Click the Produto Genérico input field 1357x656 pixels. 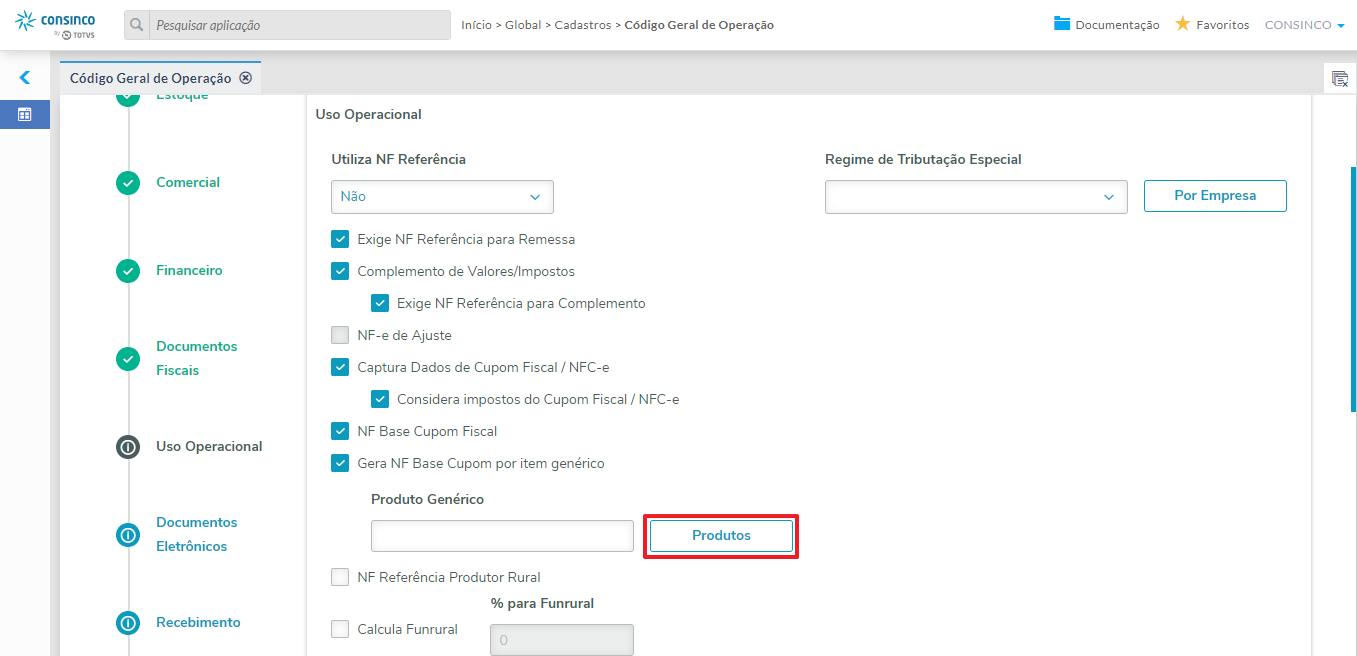pos(502,536)
